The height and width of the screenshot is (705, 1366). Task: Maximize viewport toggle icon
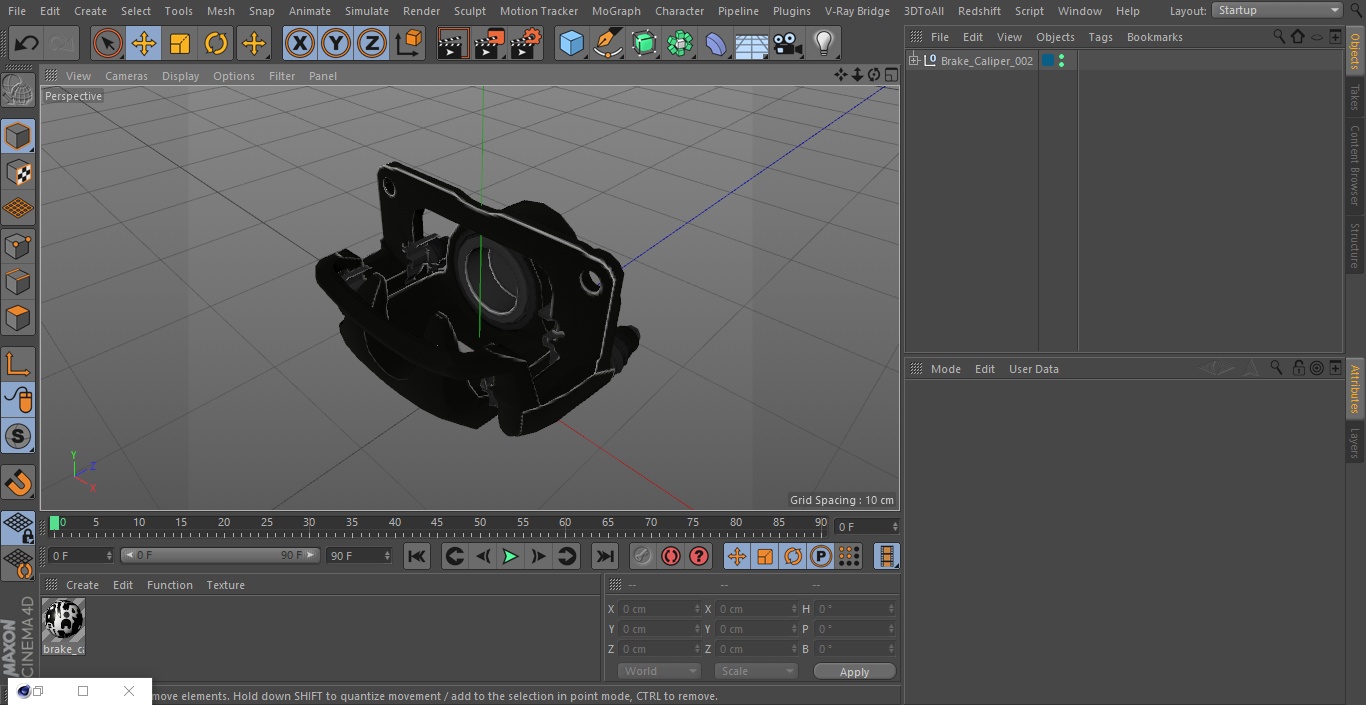890,75
